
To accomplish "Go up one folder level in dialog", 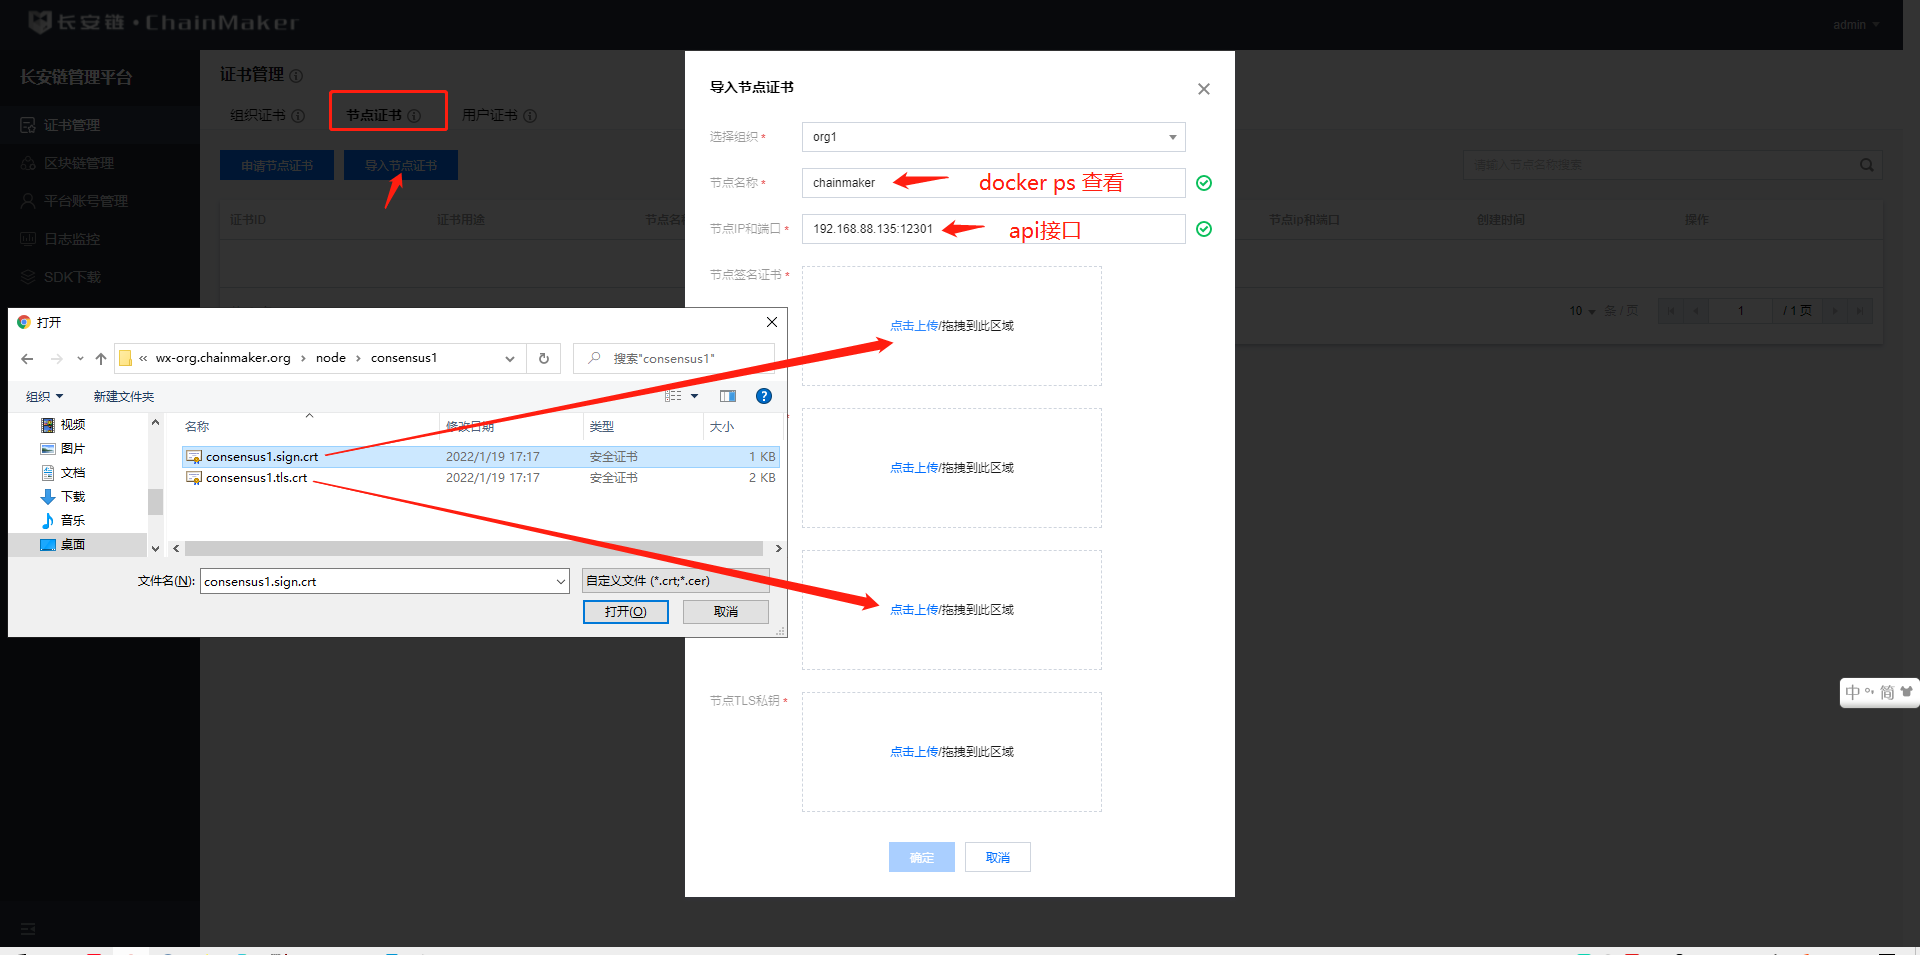I will (101, 358).
